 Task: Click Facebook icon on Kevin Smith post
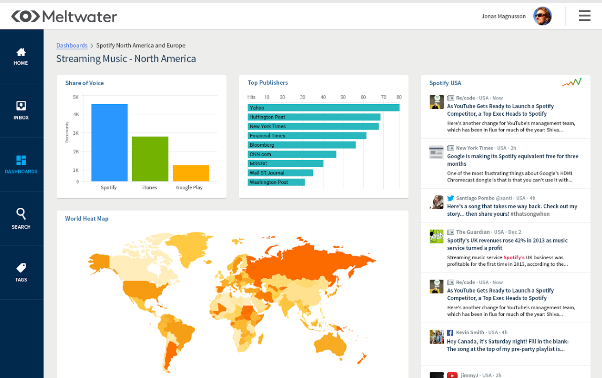(450, 332)
